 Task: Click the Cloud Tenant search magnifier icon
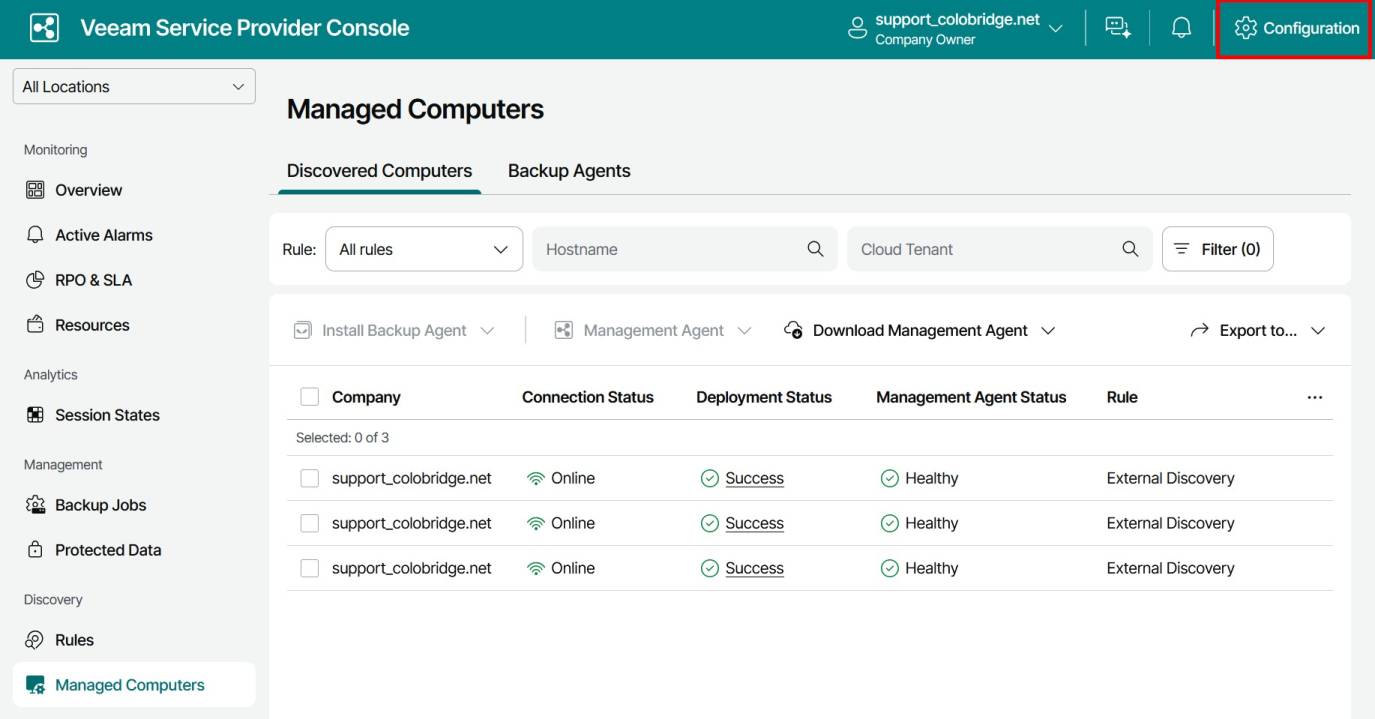pos(1130,249)
